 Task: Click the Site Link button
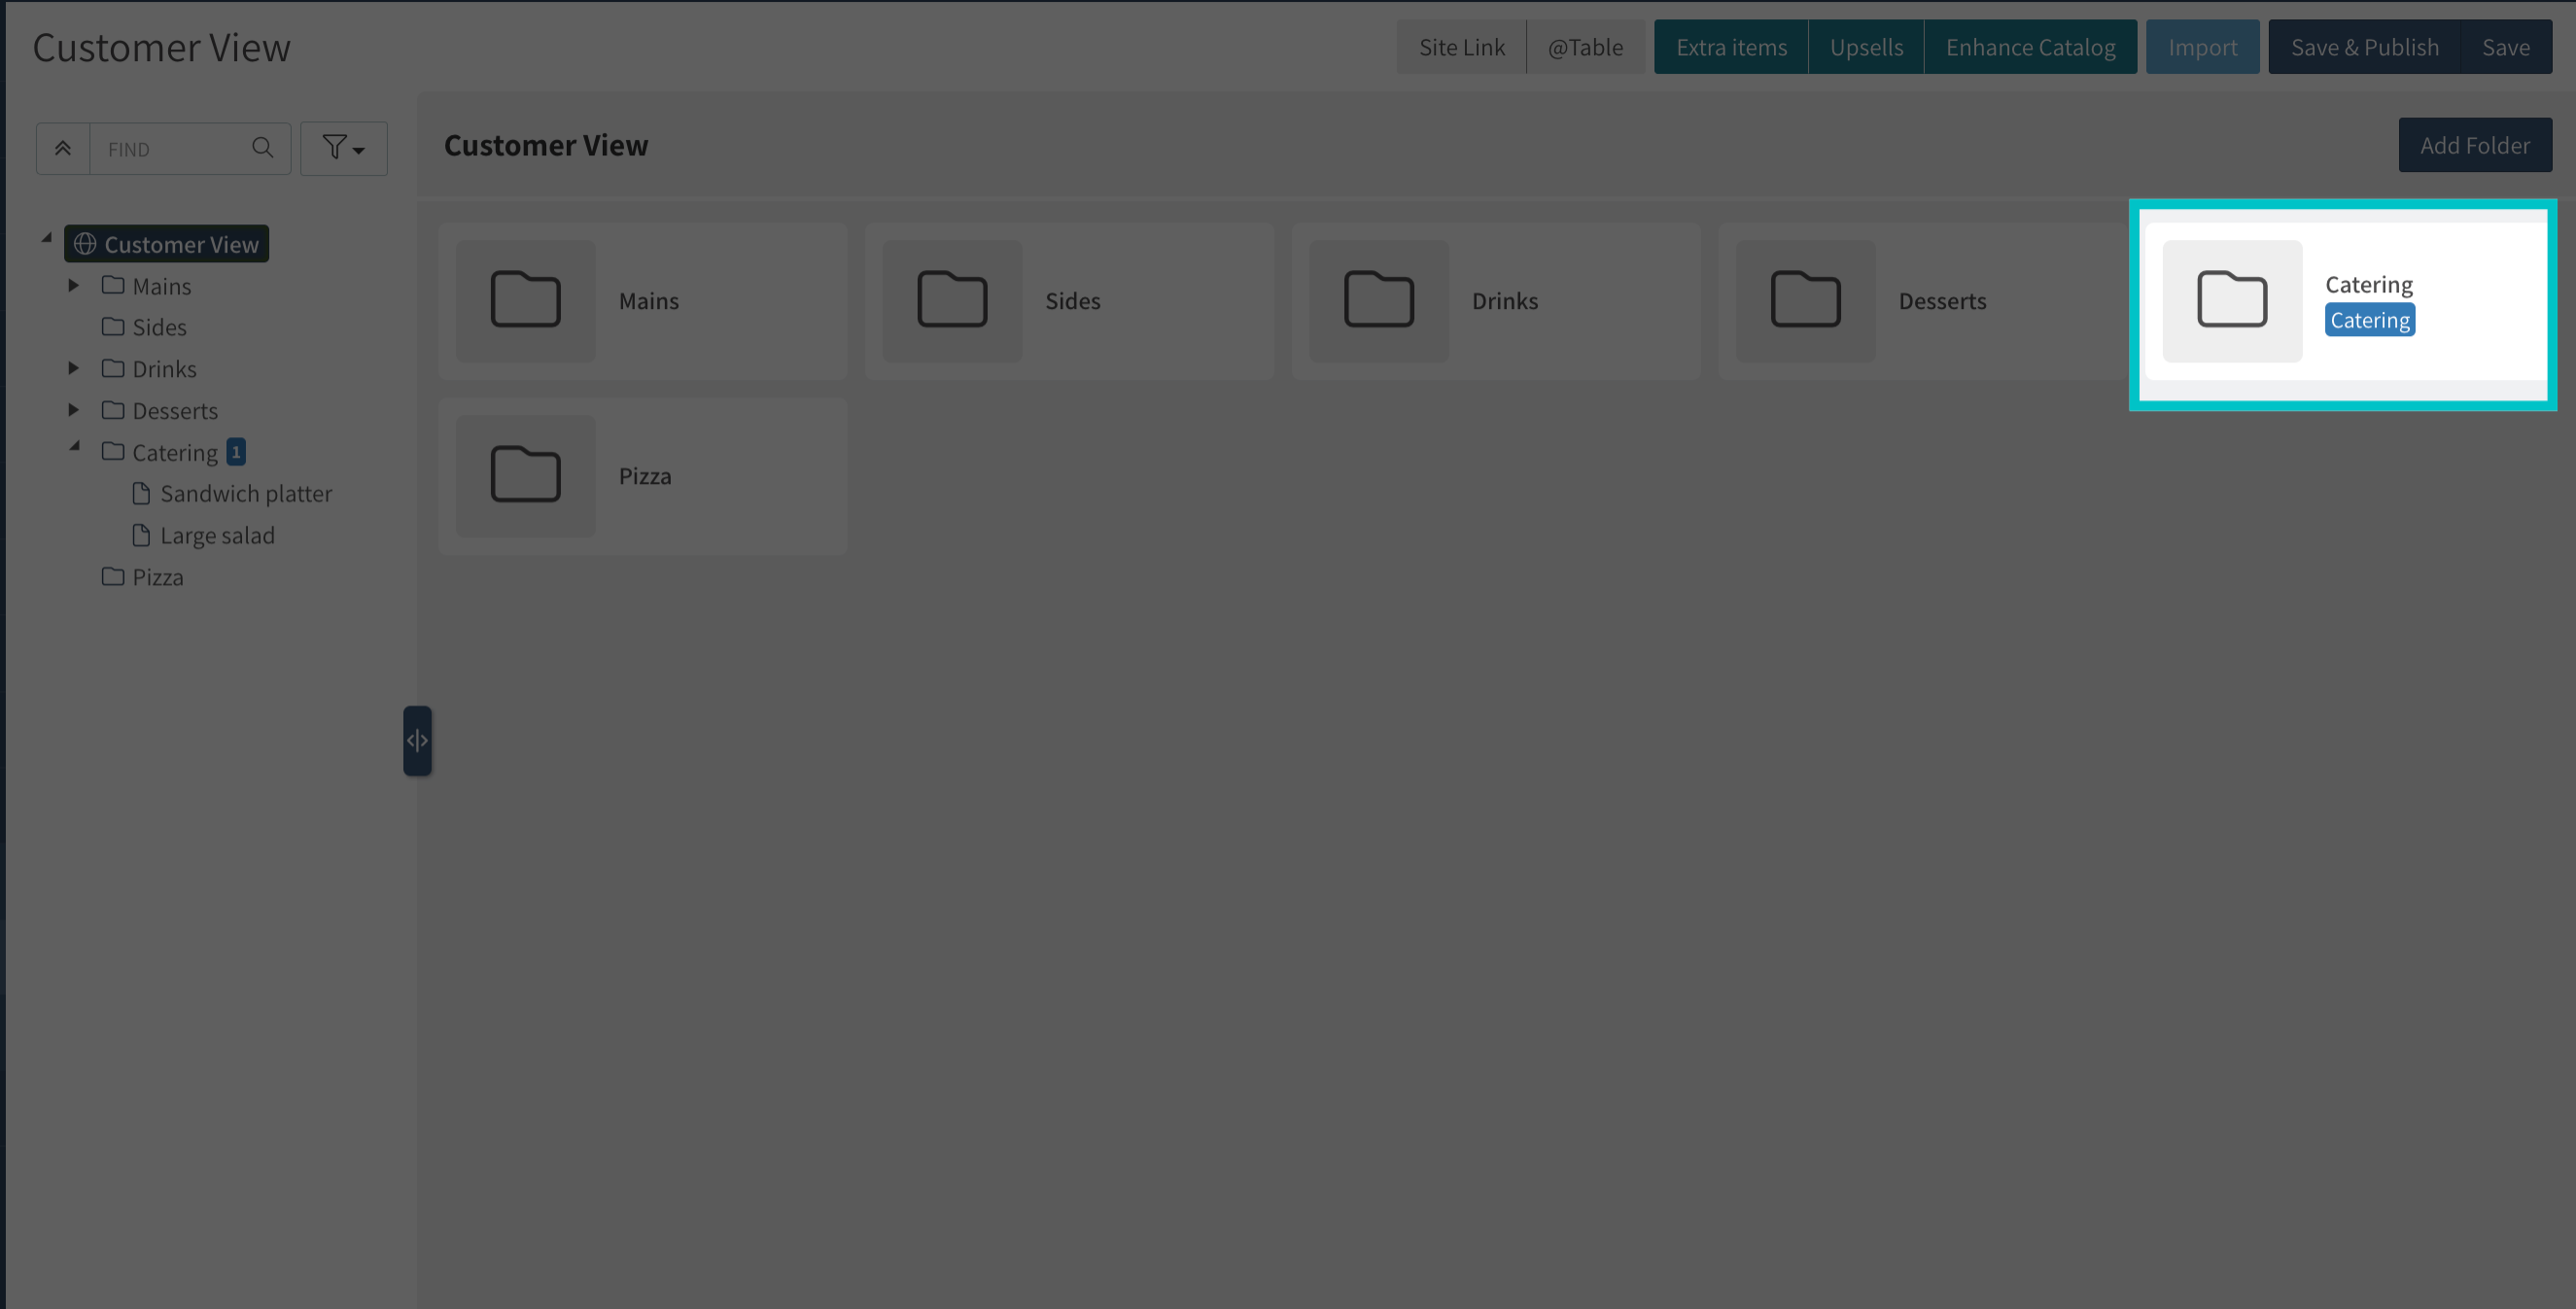pos(1461,47)
